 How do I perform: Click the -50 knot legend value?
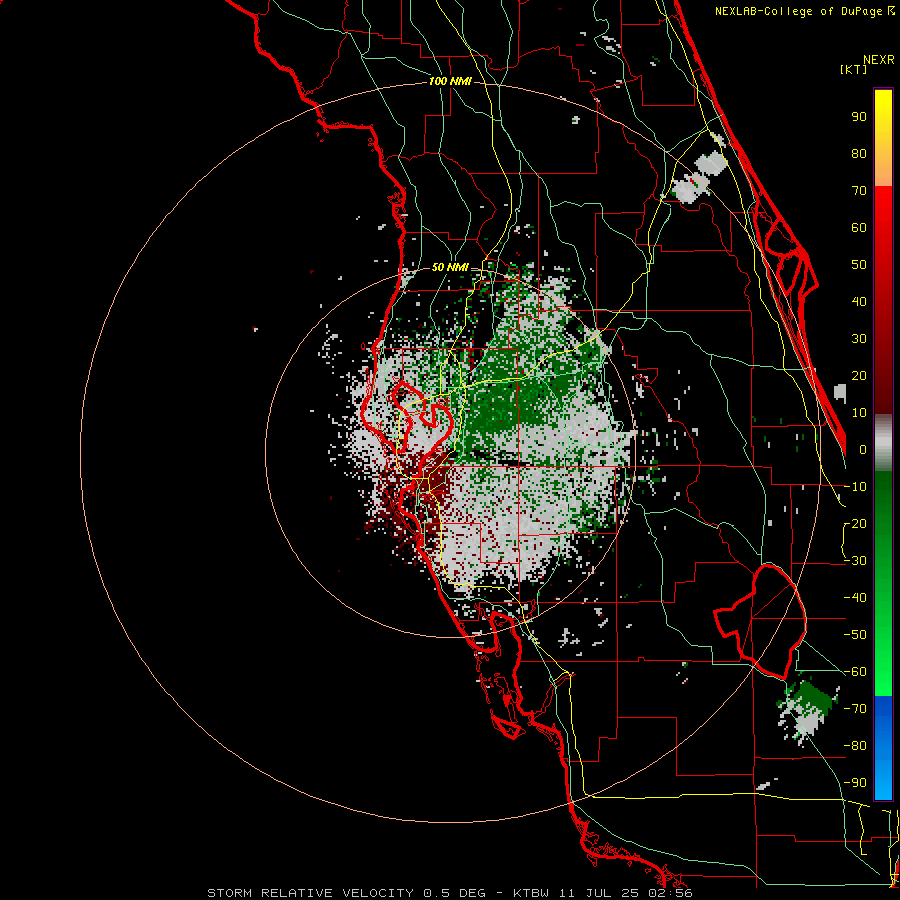tap(855, 635)
